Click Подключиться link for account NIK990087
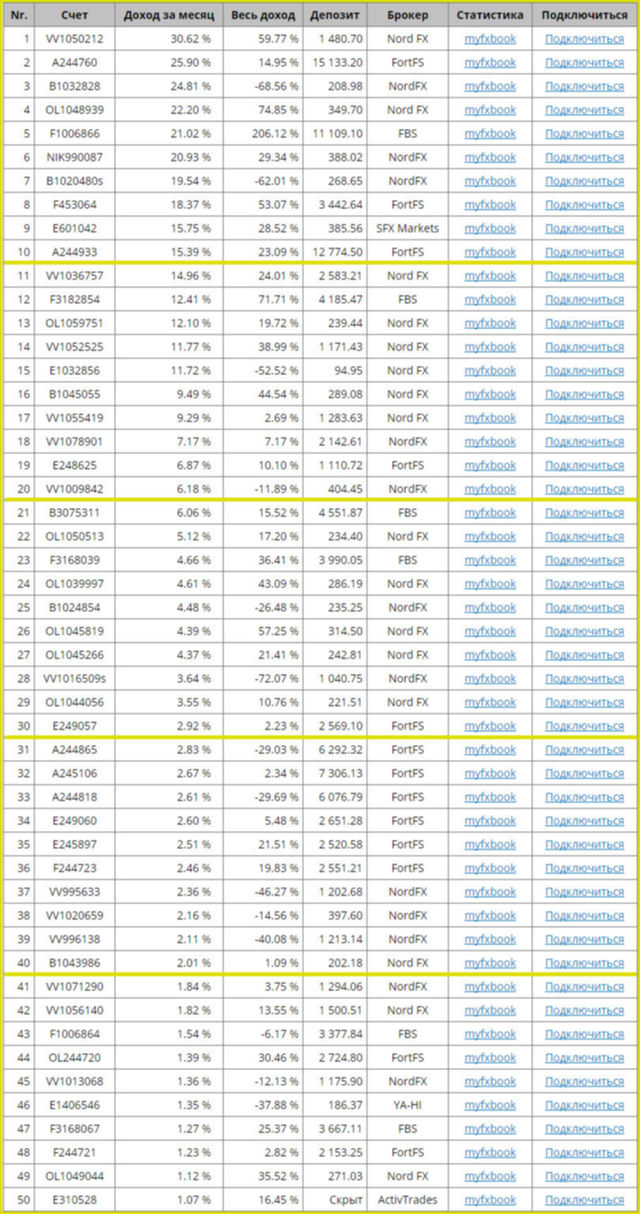 tap(584, 157)
